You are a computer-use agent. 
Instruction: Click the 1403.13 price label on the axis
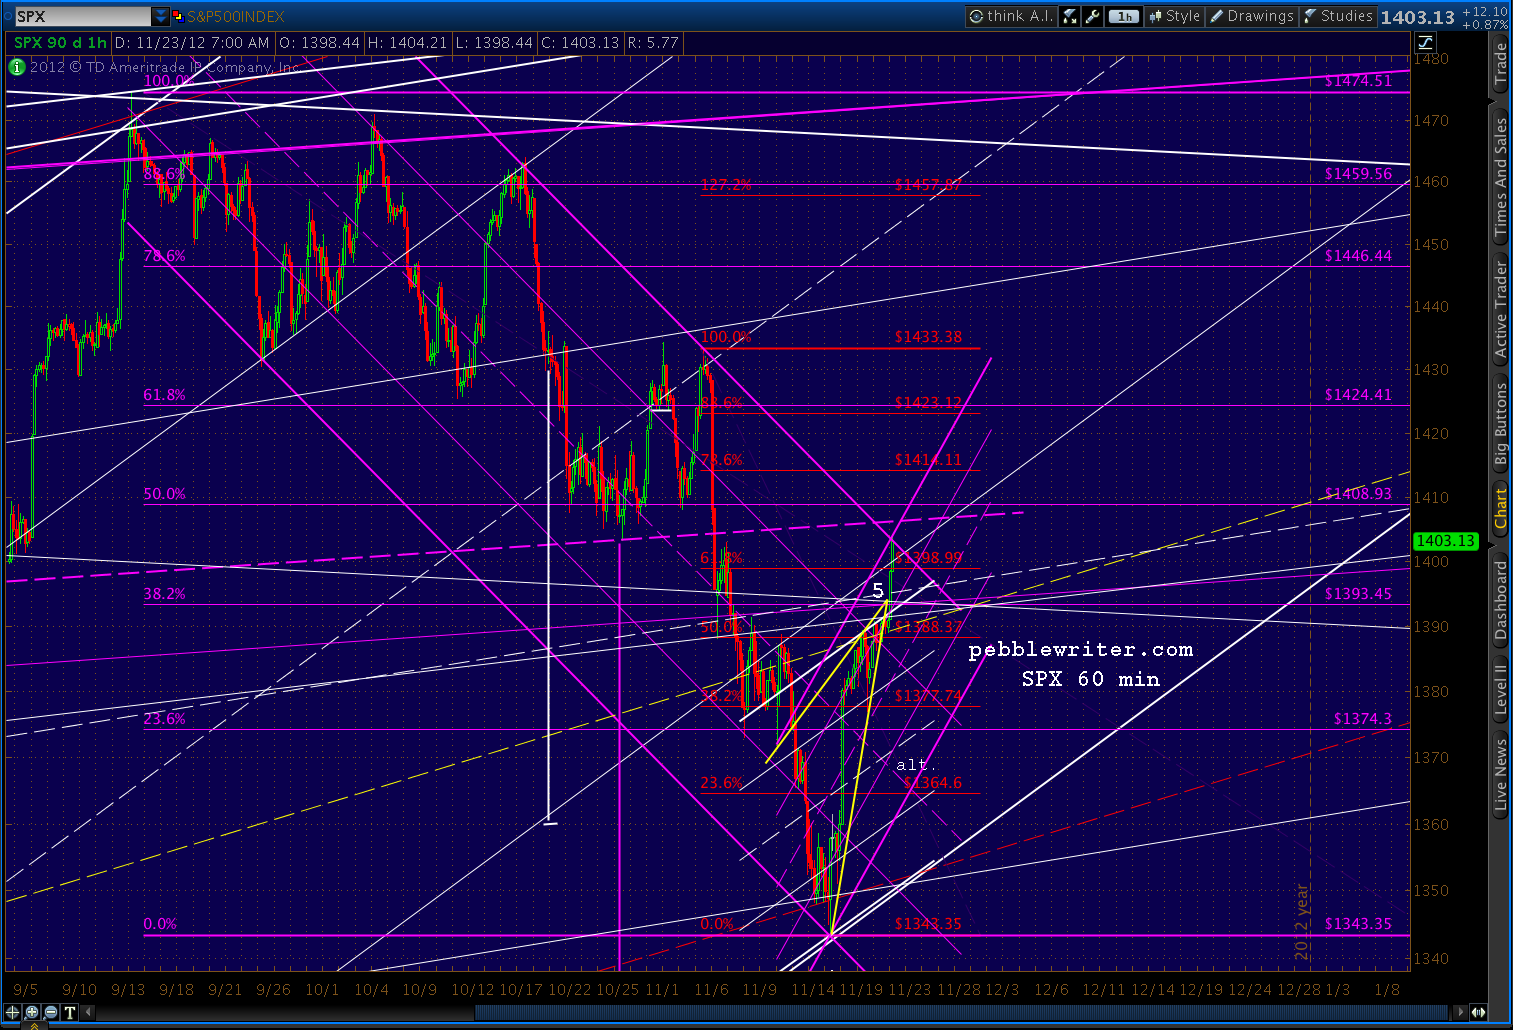(x=1446, y=541)
